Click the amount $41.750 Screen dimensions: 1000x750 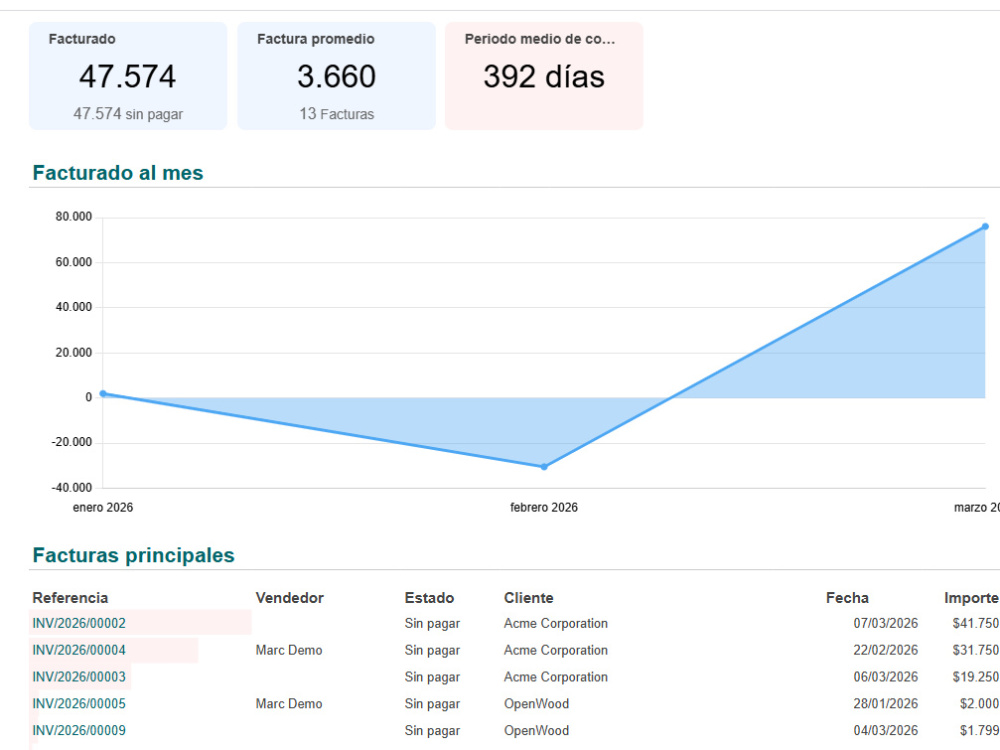coord(976,623)
